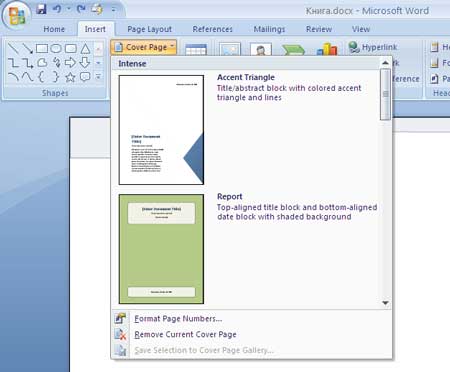Click the Intense gallery category header
The image size is (450, 372).
click(x=246, y=64)
